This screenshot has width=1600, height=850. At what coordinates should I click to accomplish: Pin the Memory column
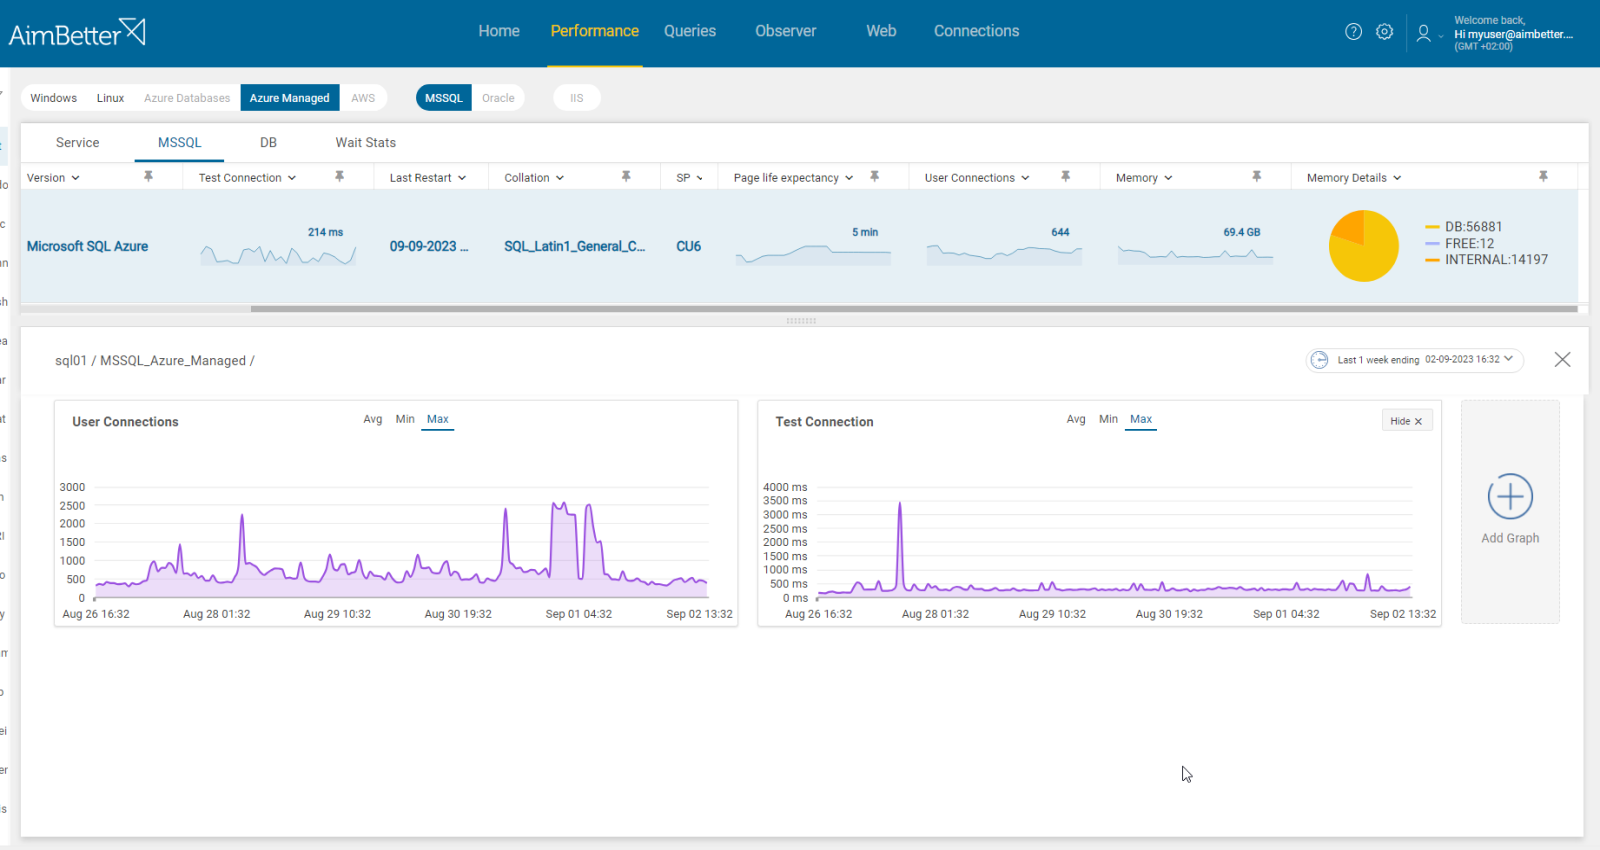[x=1256, y=176]
